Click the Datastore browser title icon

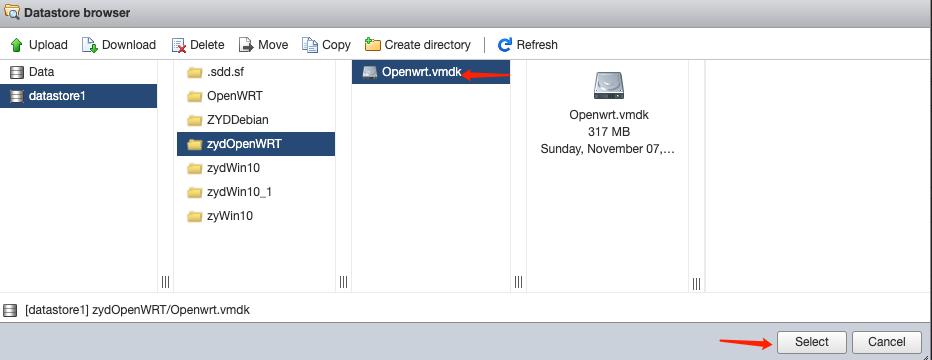coord(12,12)
